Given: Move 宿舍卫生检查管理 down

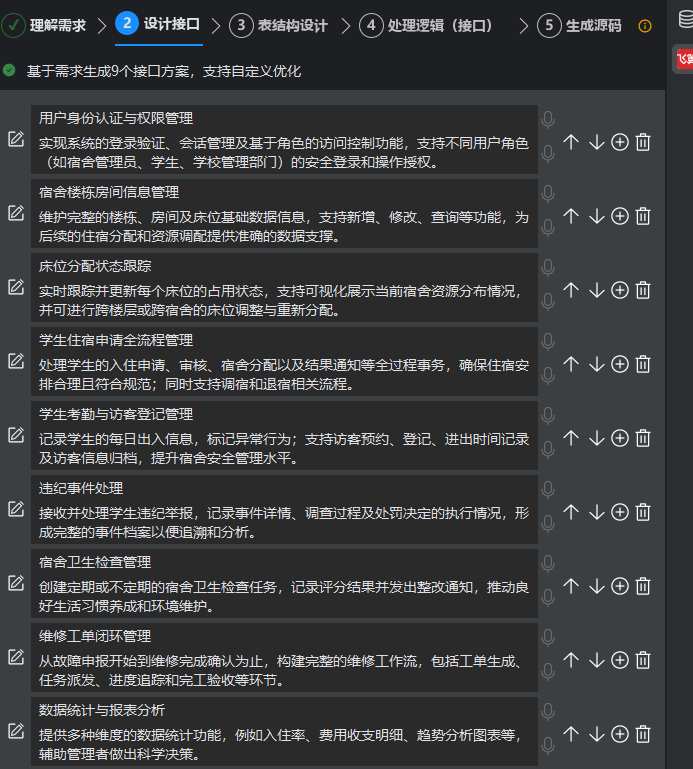Looking at the screenshot, I should [596, 587].
